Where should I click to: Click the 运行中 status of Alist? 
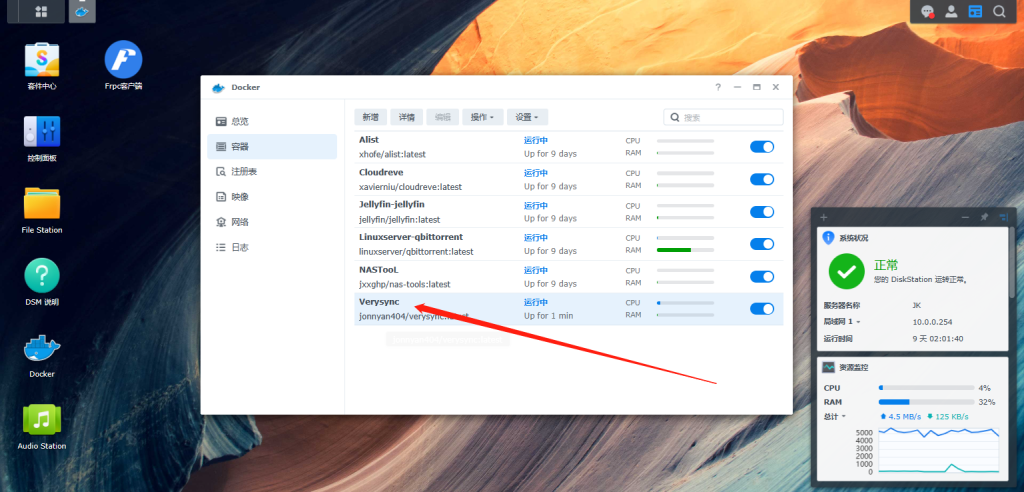536,140
